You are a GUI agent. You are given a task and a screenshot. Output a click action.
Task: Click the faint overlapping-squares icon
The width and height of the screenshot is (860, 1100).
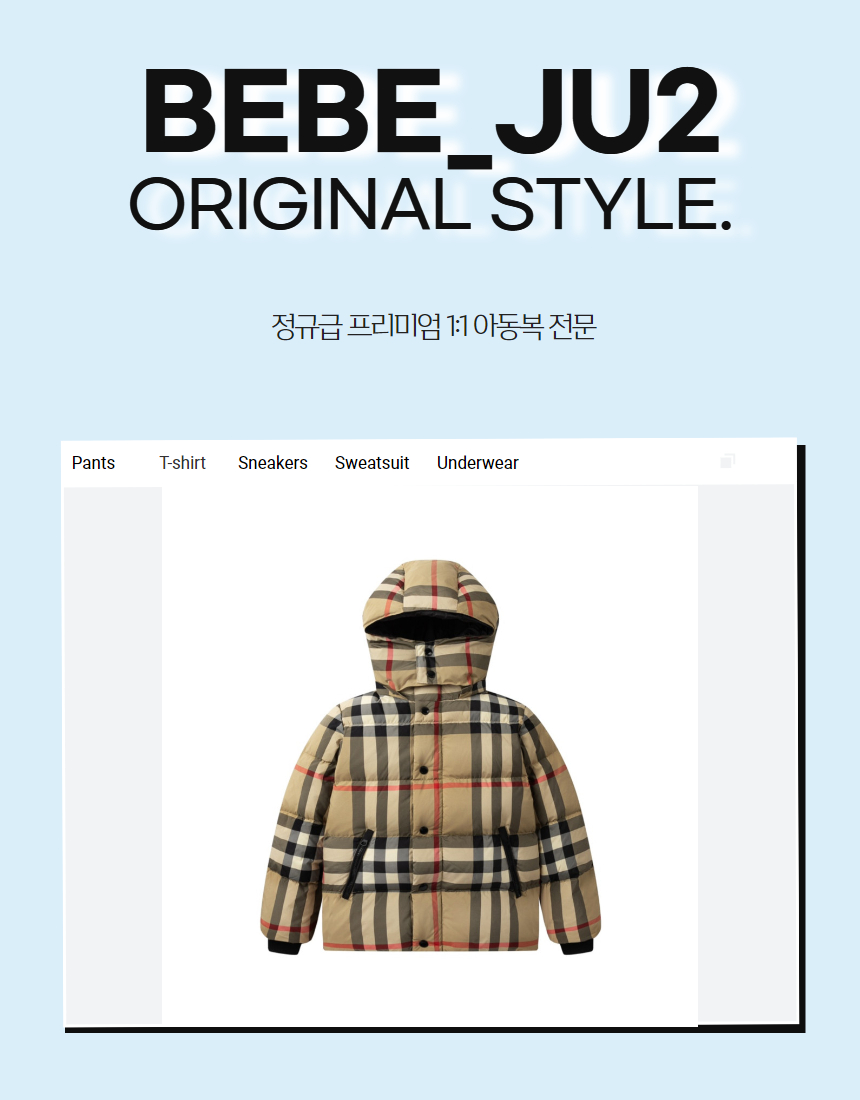tap(727, 461)
